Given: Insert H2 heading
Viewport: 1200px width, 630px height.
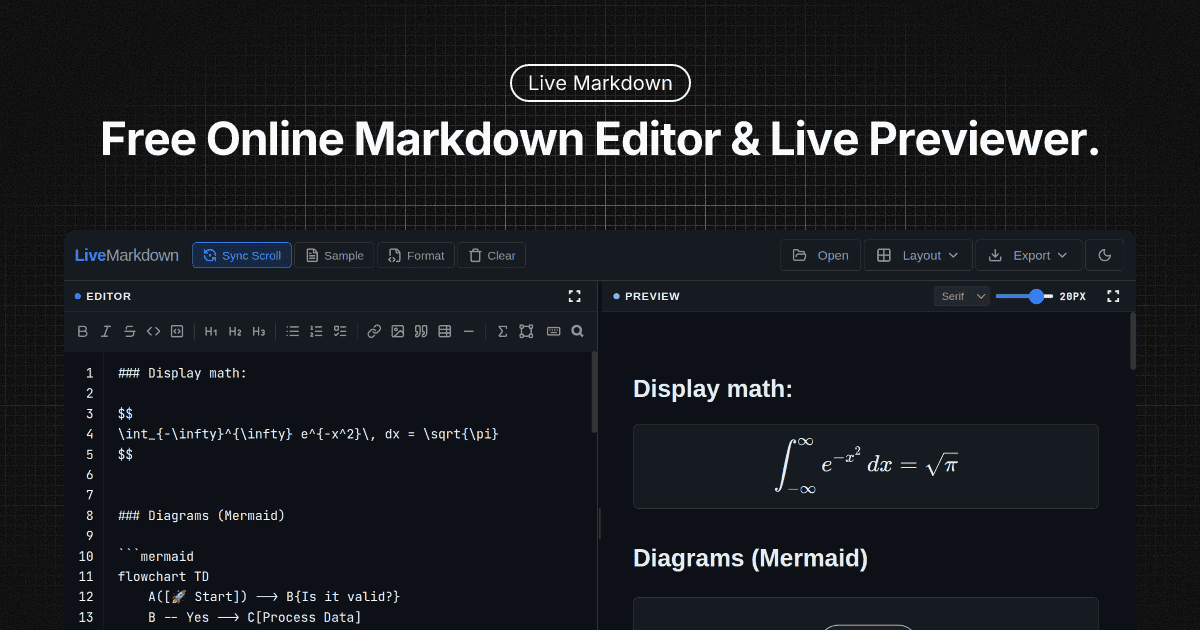Looking at the screenshot, I should pyautogui.click(x=235, y=331).
